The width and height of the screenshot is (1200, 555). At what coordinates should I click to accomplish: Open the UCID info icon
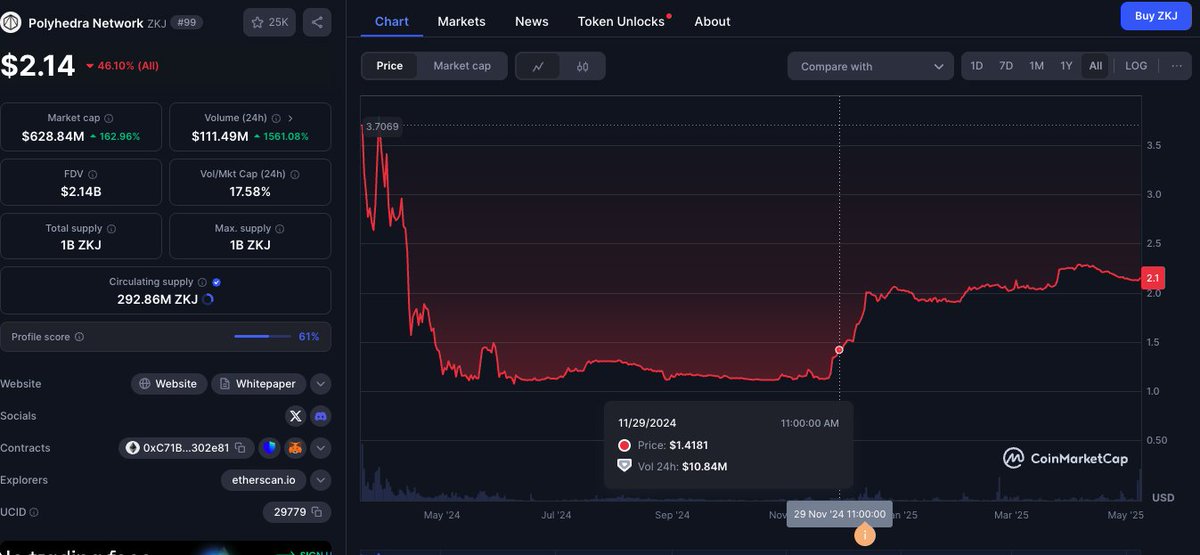pos(35,512)
